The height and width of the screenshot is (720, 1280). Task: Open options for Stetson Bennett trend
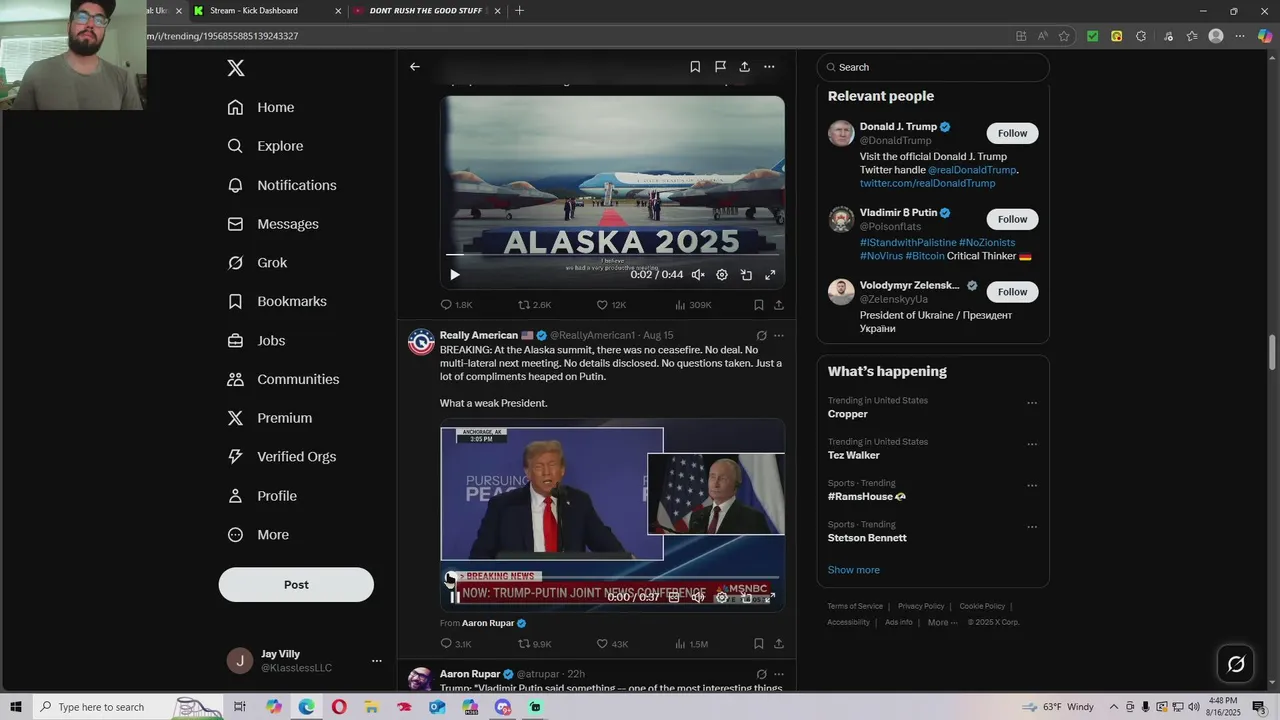(x=1032, y=527)
